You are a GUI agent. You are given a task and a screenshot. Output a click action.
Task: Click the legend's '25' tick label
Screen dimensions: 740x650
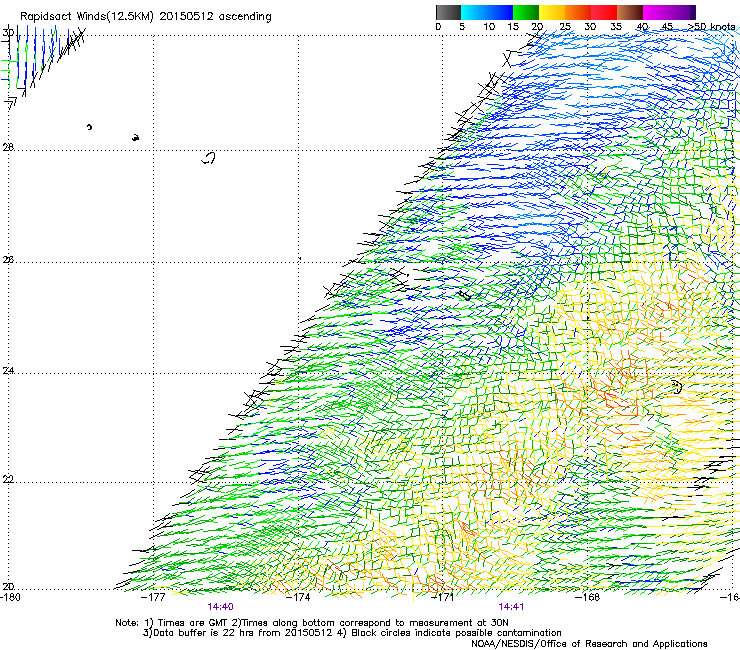coord(565,26)
